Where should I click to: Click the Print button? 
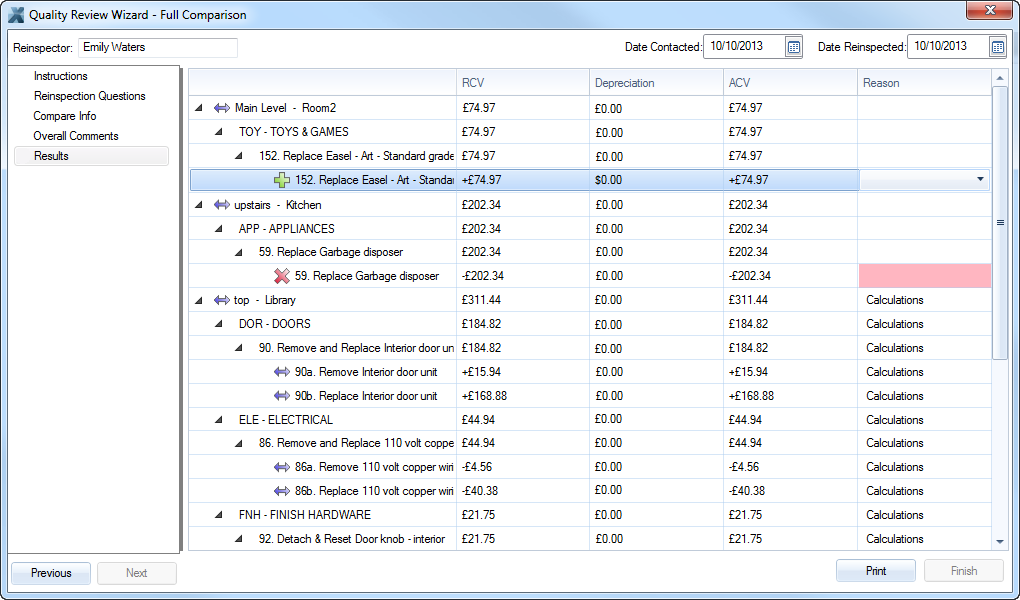click(x=875, y=572)
